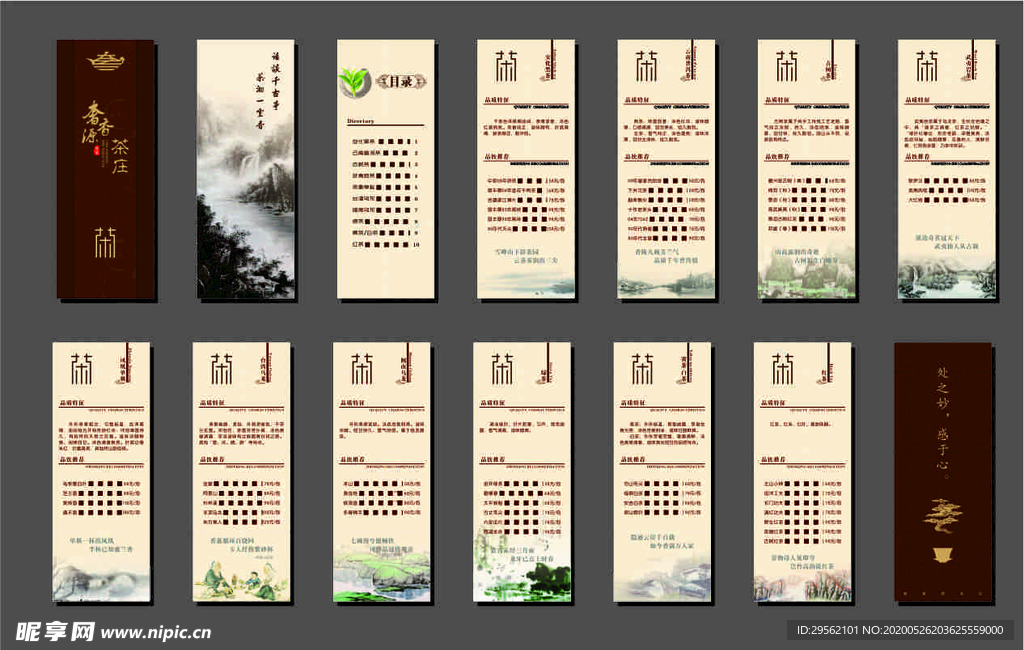Click the 茶 logo on the misty ink-wash panel
The image size is (1024, 650).
[505, 66]
